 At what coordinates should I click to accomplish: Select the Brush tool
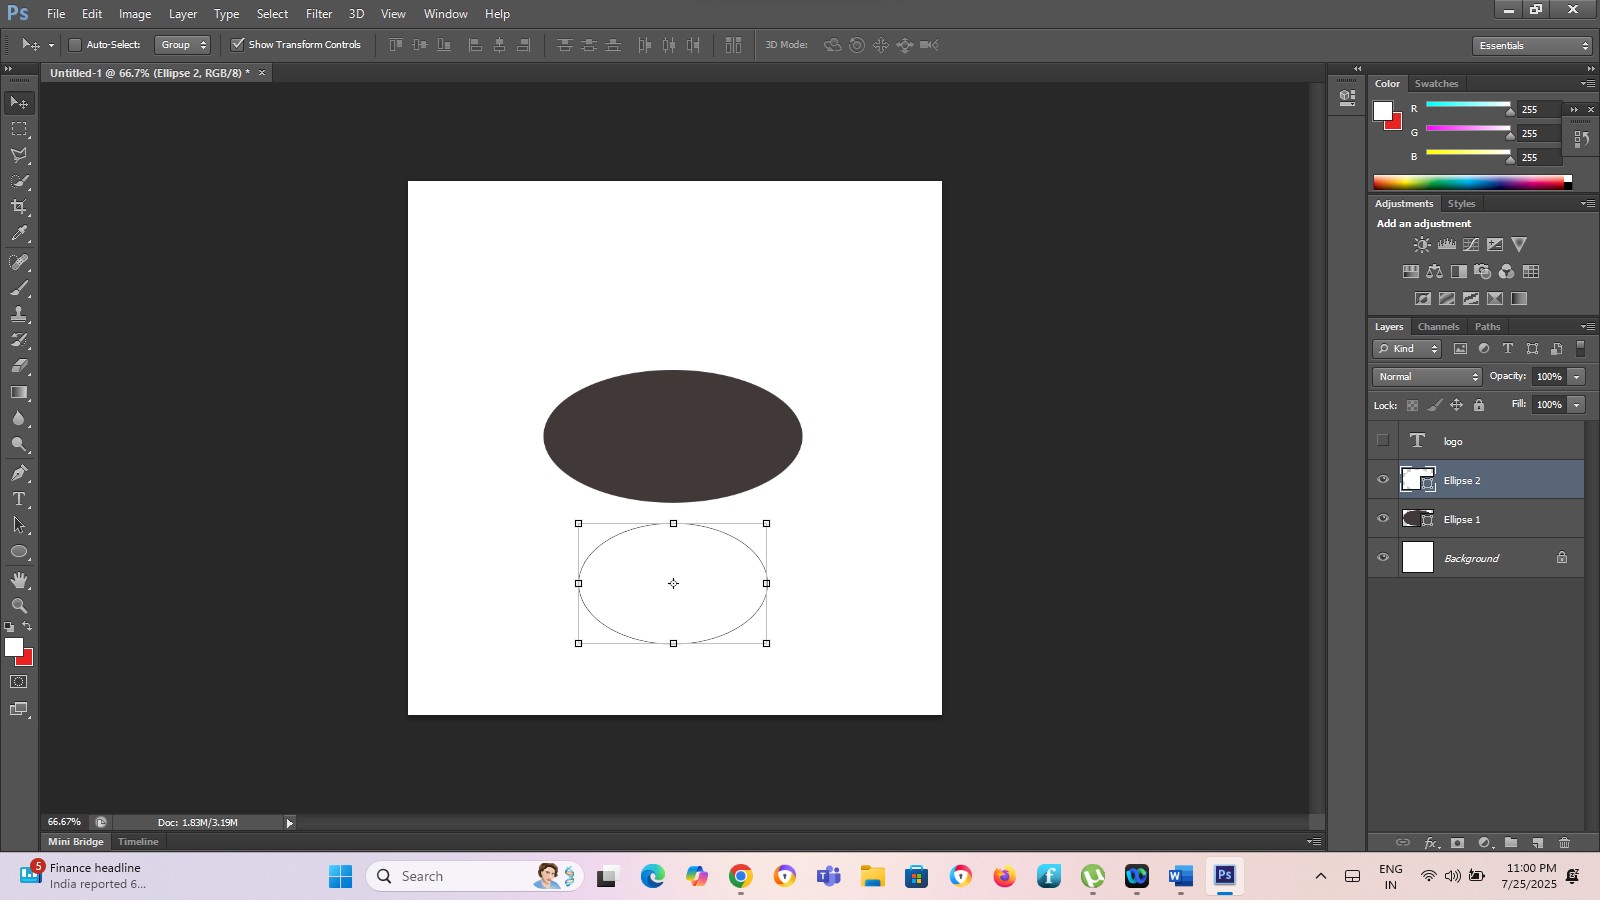pyautogui.click(x=19, y=288)
